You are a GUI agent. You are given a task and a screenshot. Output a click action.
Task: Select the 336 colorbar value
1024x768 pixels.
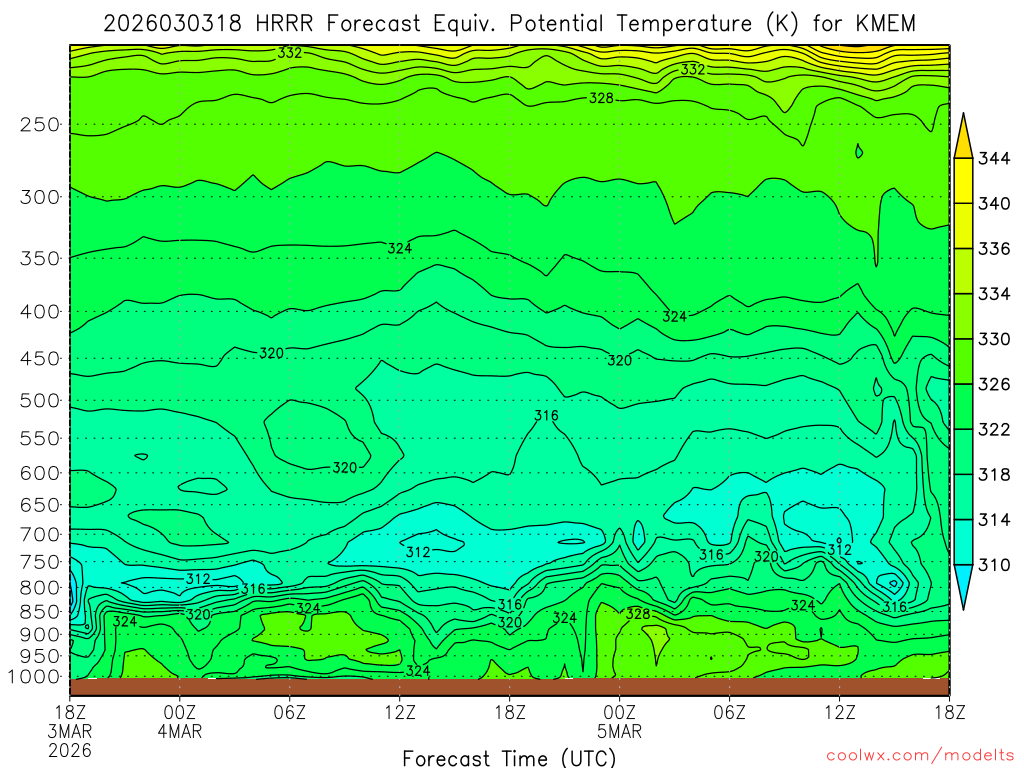coord(994,249)
